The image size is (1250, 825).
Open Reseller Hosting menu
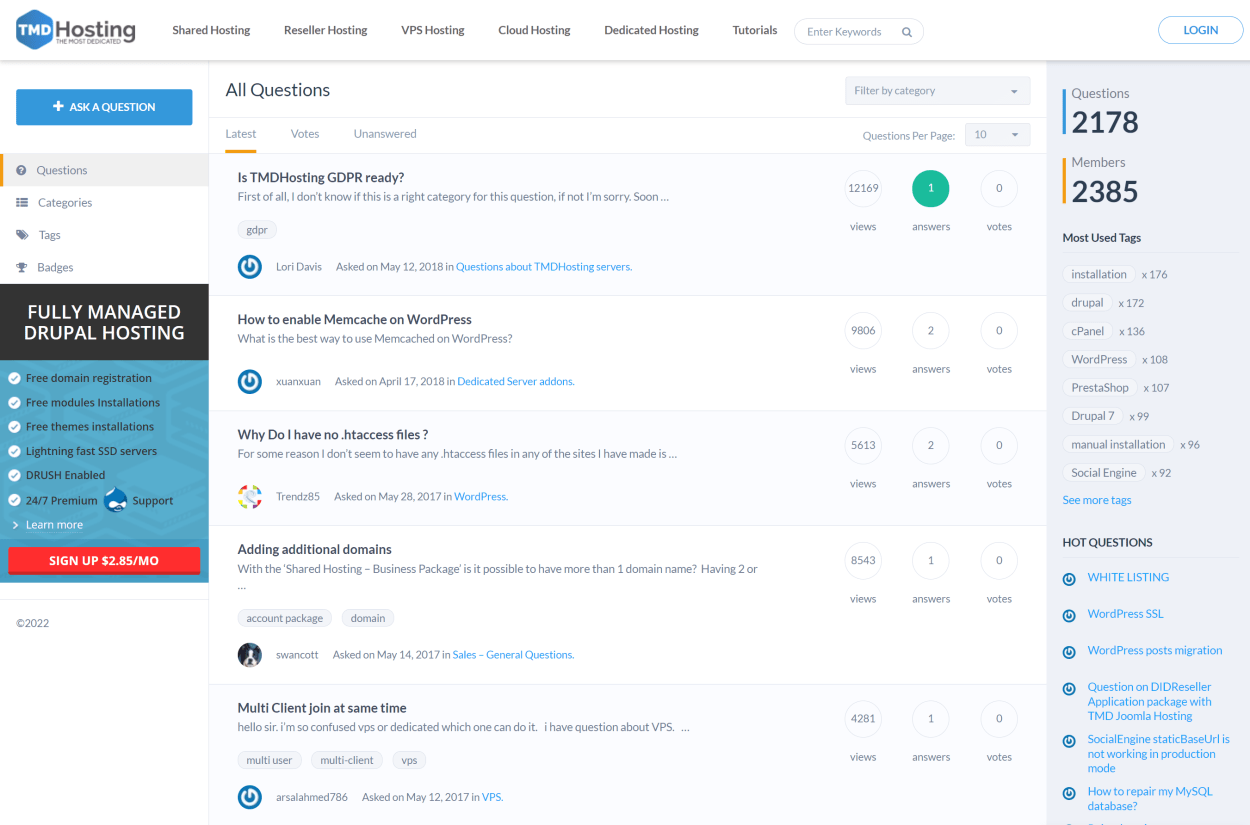326,30
